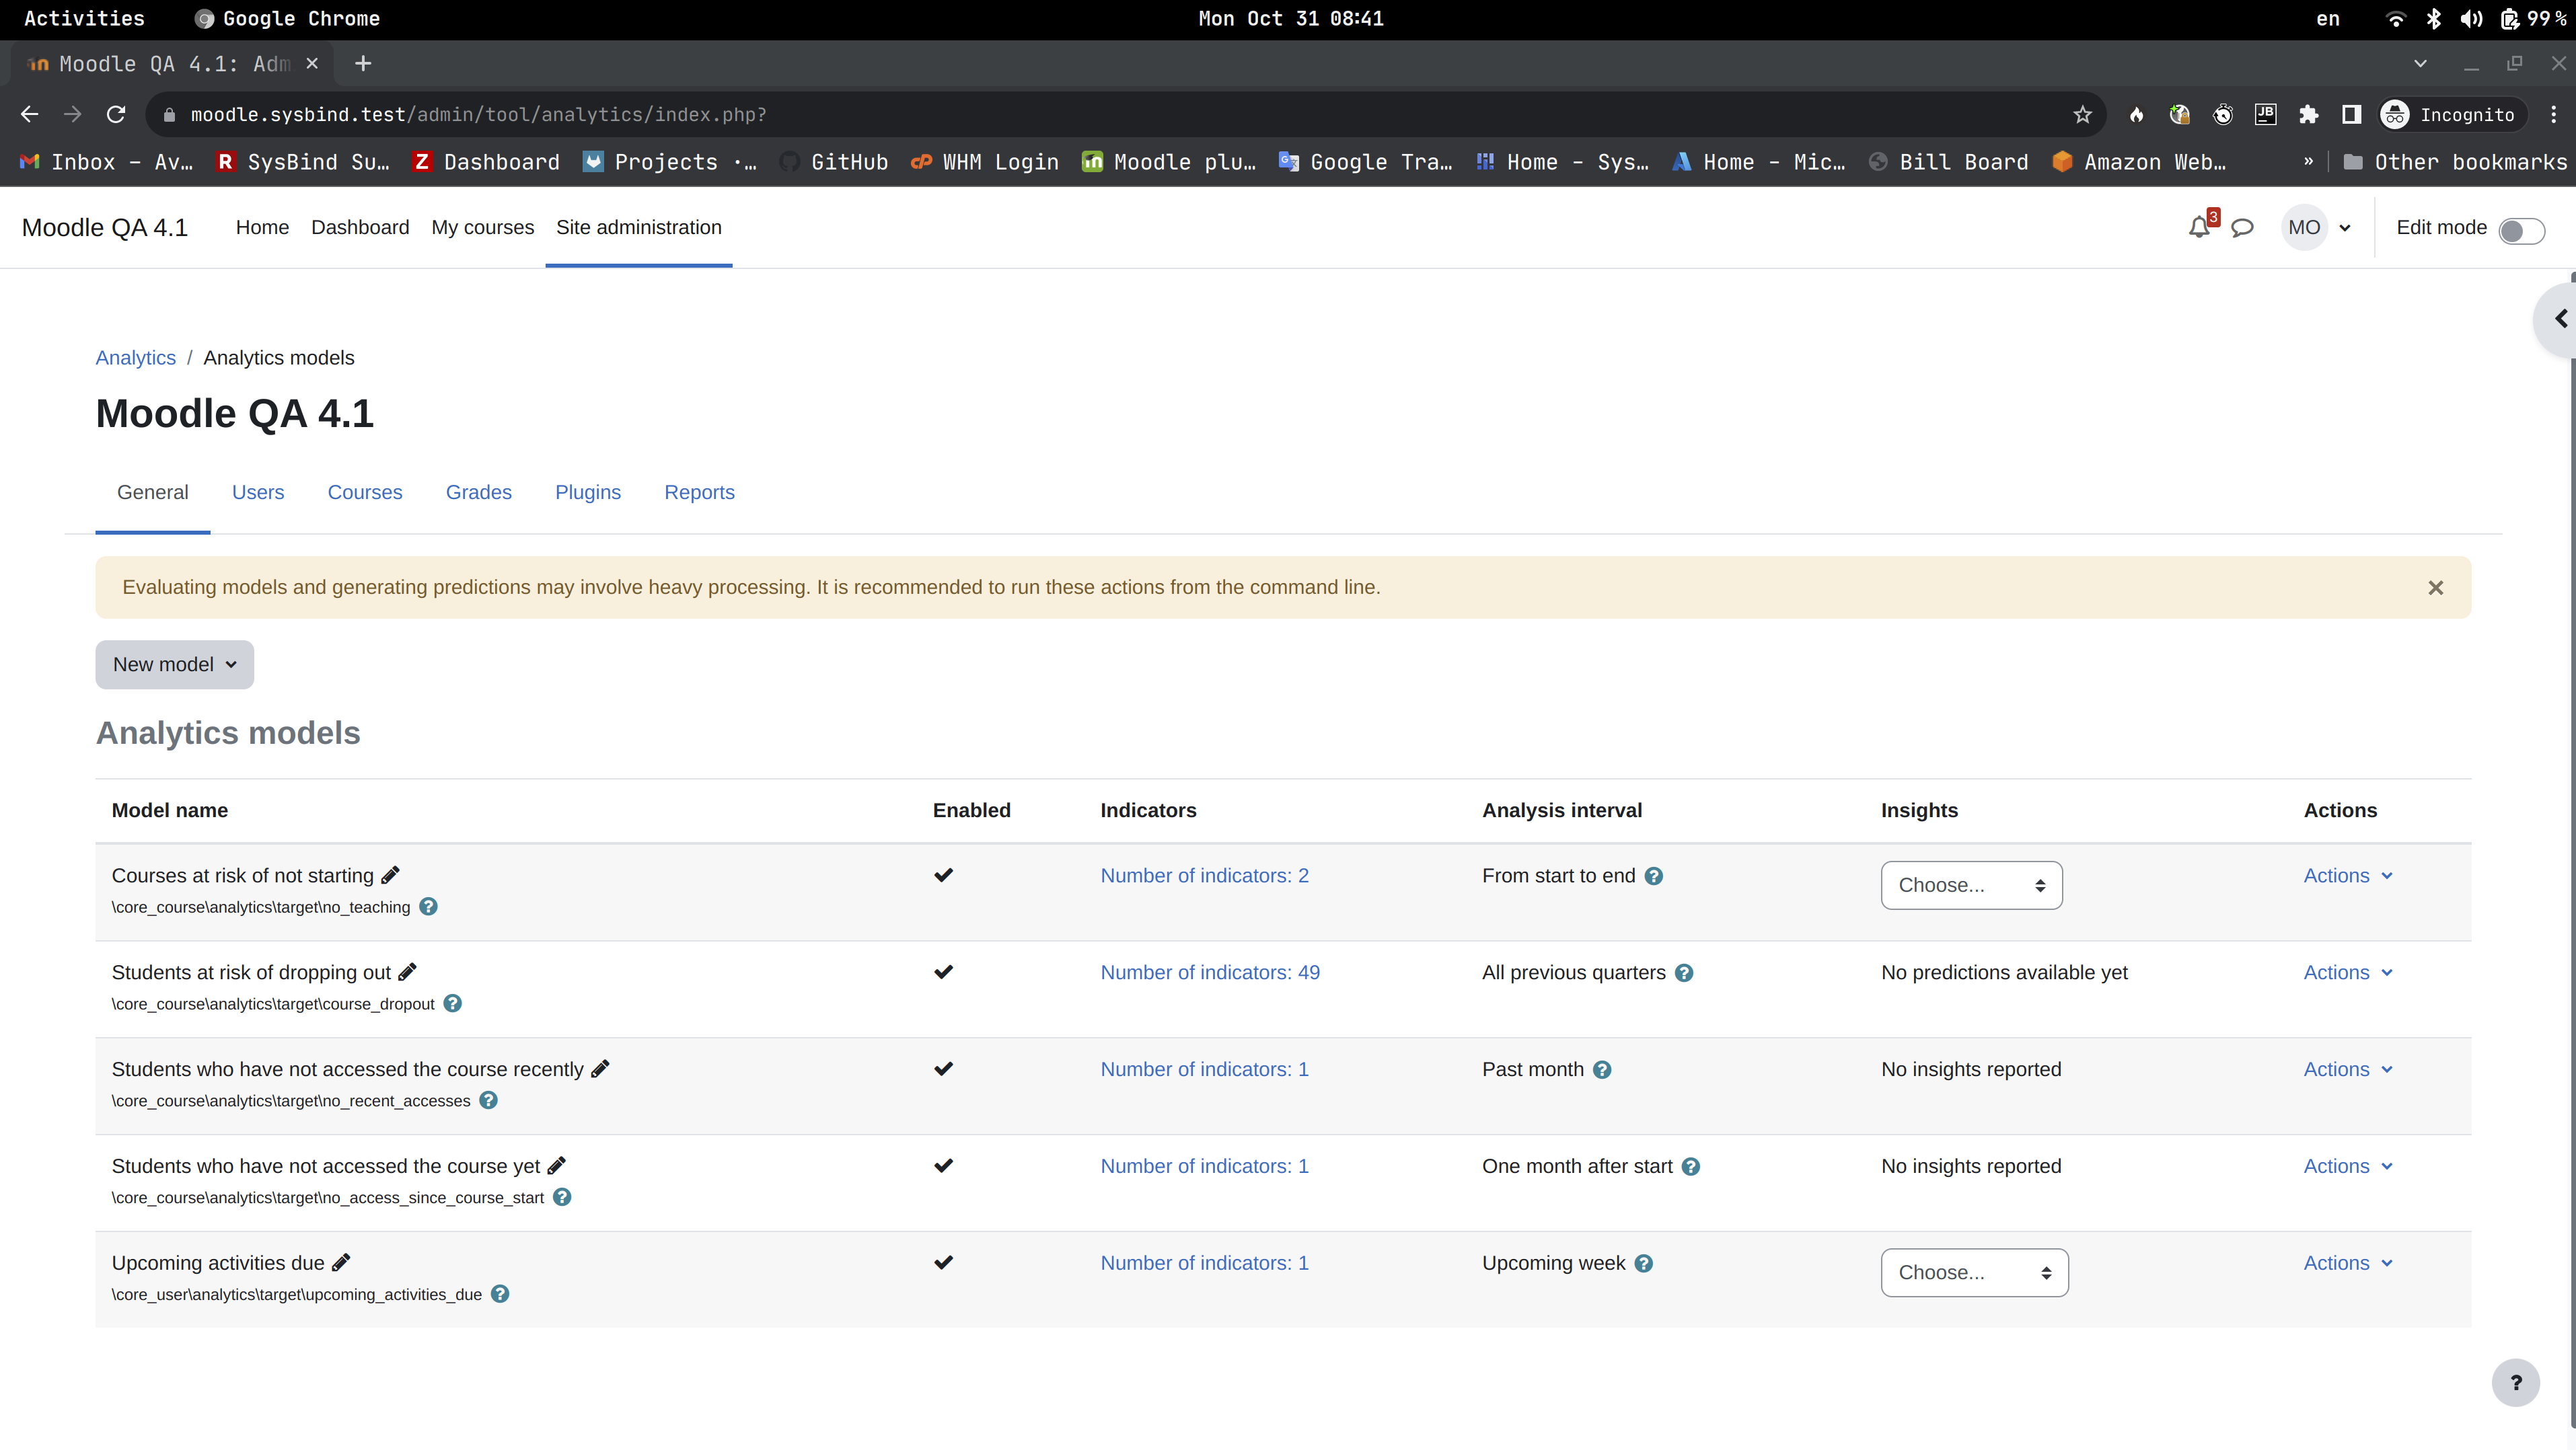Open help for upcoming_activities_due target
The height and width of the screenshot is (1450, 2576).
tap(500, 1294)
